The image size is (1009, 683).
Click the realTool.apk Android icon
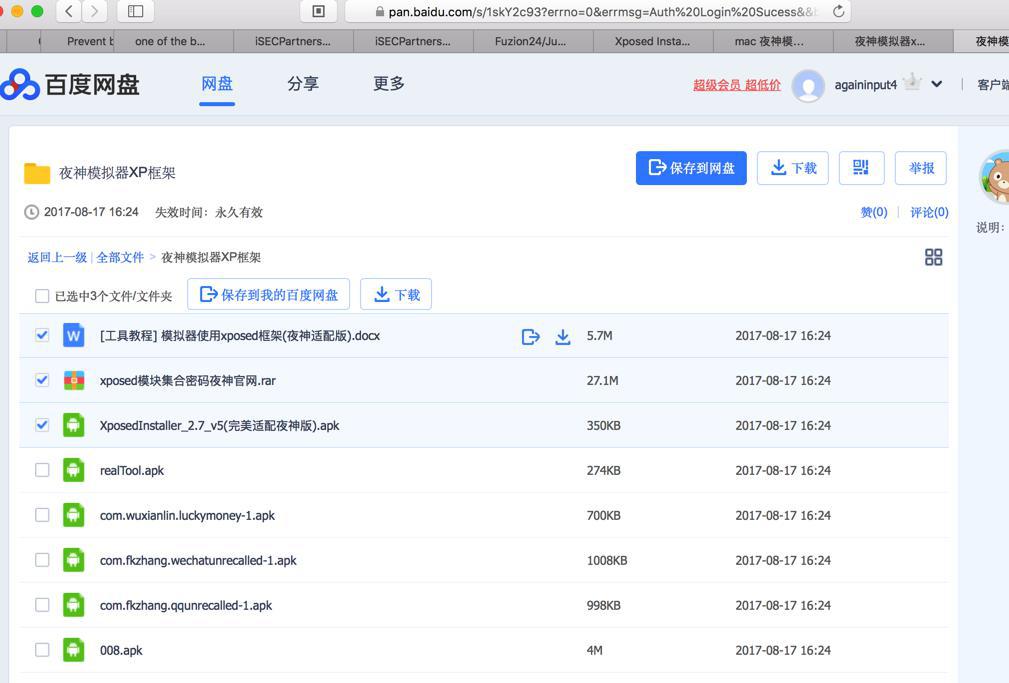click(73, 471)
